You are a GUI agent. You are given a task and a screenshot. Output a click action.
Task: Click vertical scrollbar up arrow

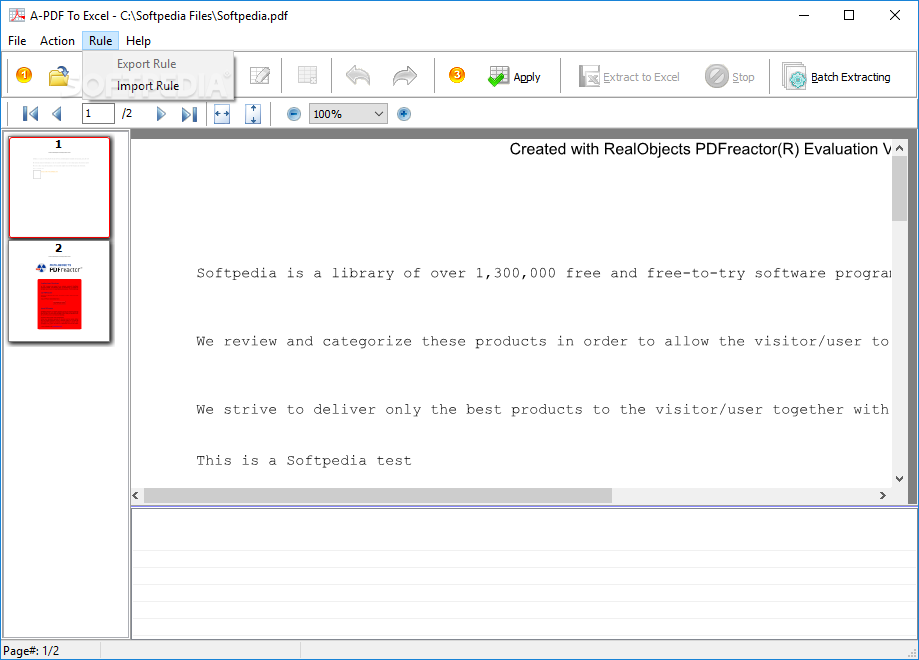click(899, 148)
